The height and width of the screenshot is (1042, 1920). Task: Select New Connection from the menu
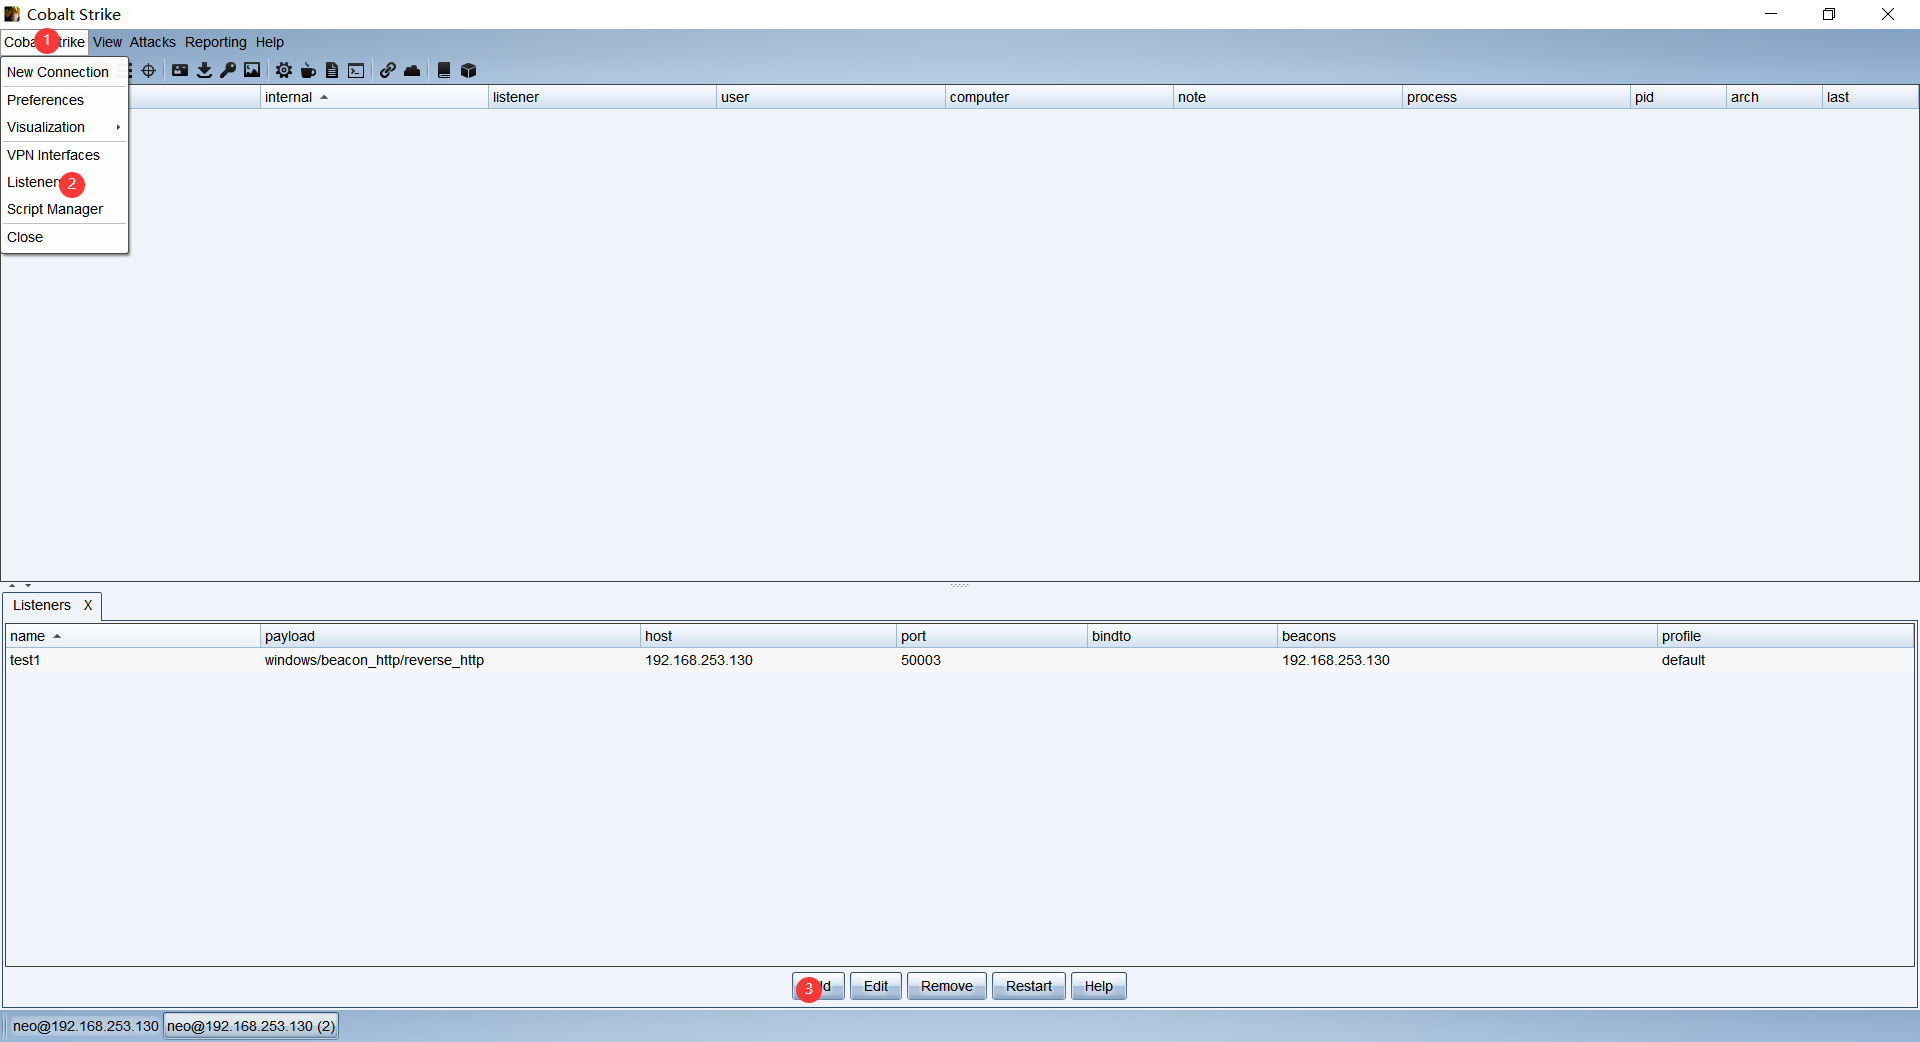tap(64, 72)
